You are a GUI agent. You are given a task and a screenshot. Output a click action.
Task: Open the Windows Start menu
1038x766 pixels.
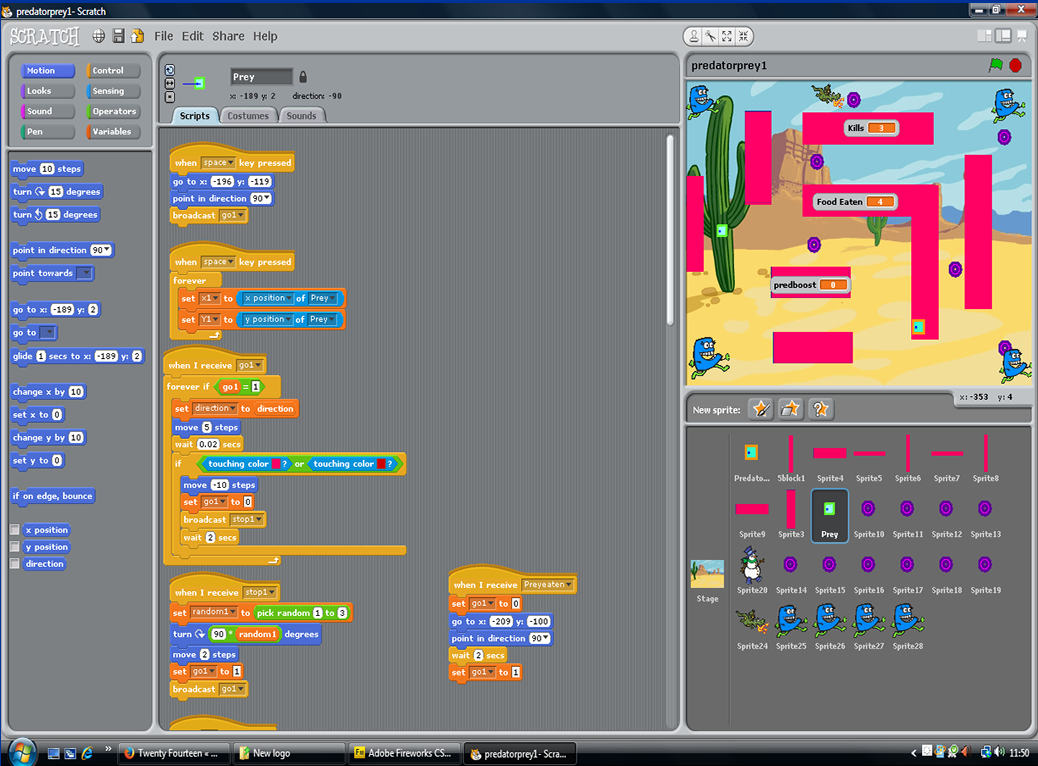[x=22, y=753]
